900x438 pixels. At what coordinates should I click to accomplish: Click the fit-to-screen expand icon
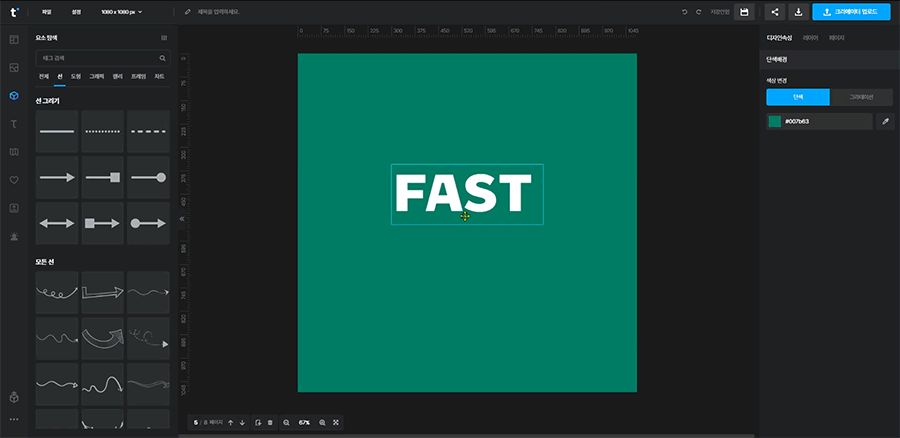[x=336, y=423]
